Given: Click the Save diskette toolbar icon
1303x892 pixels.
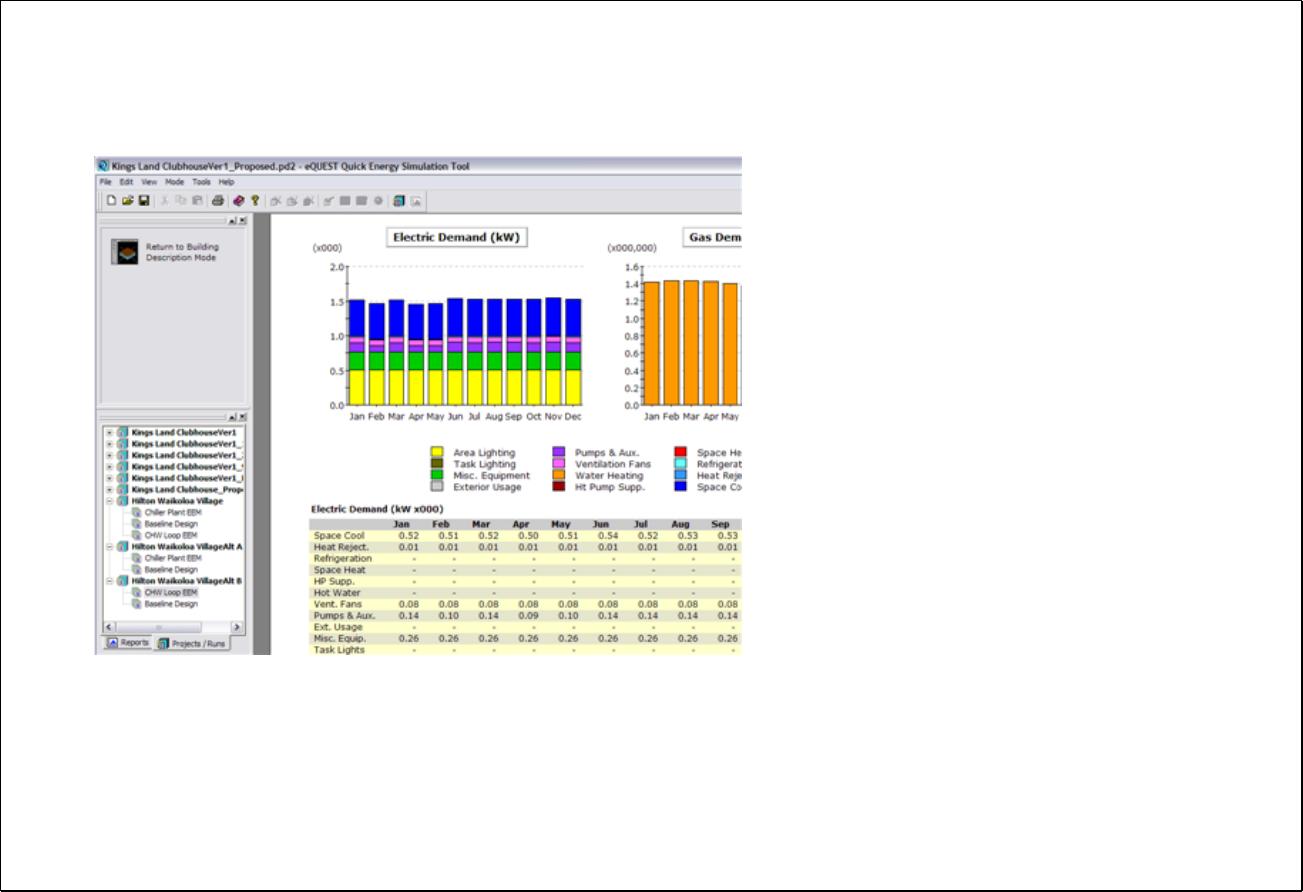Looking at the screenshot, I should [x=144, y=201].
